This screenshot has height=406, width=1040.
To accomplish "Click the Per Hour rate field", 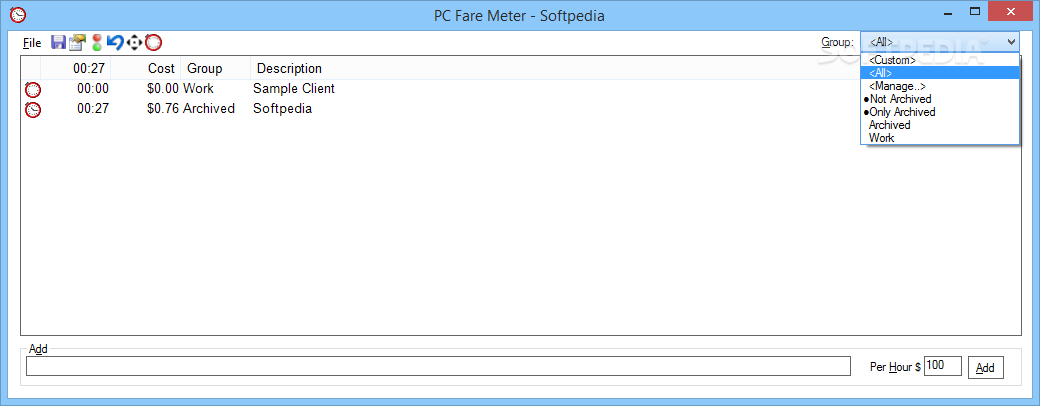I will pyautogui.click(x=942, y=366).
